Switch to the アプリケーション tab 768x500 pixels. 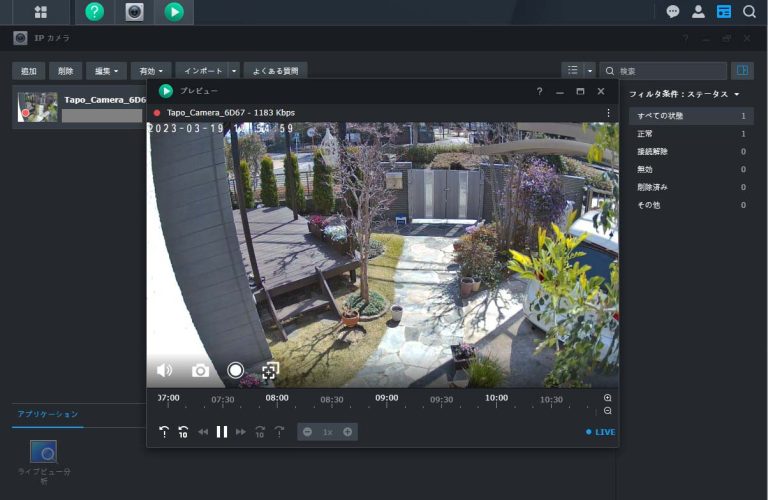click(x=48, y=414)
